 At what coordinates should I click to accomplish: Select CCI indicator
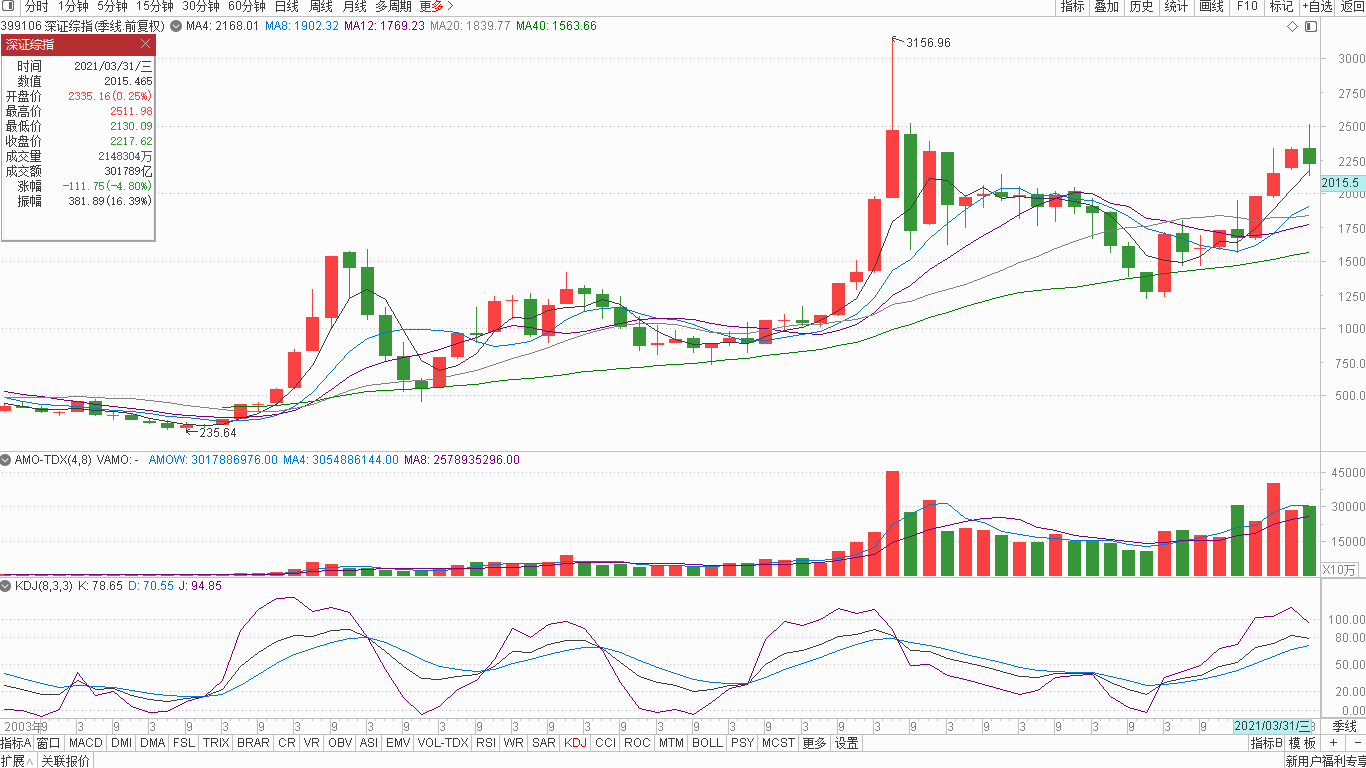[605, 743]
